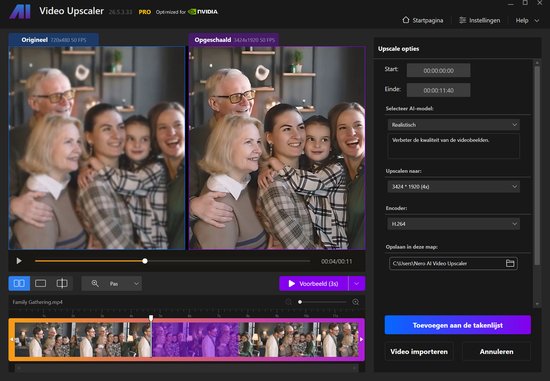This screenshot has height=381, width=550.
Task: Browse for output folder icon
Action: click(510, 263)
